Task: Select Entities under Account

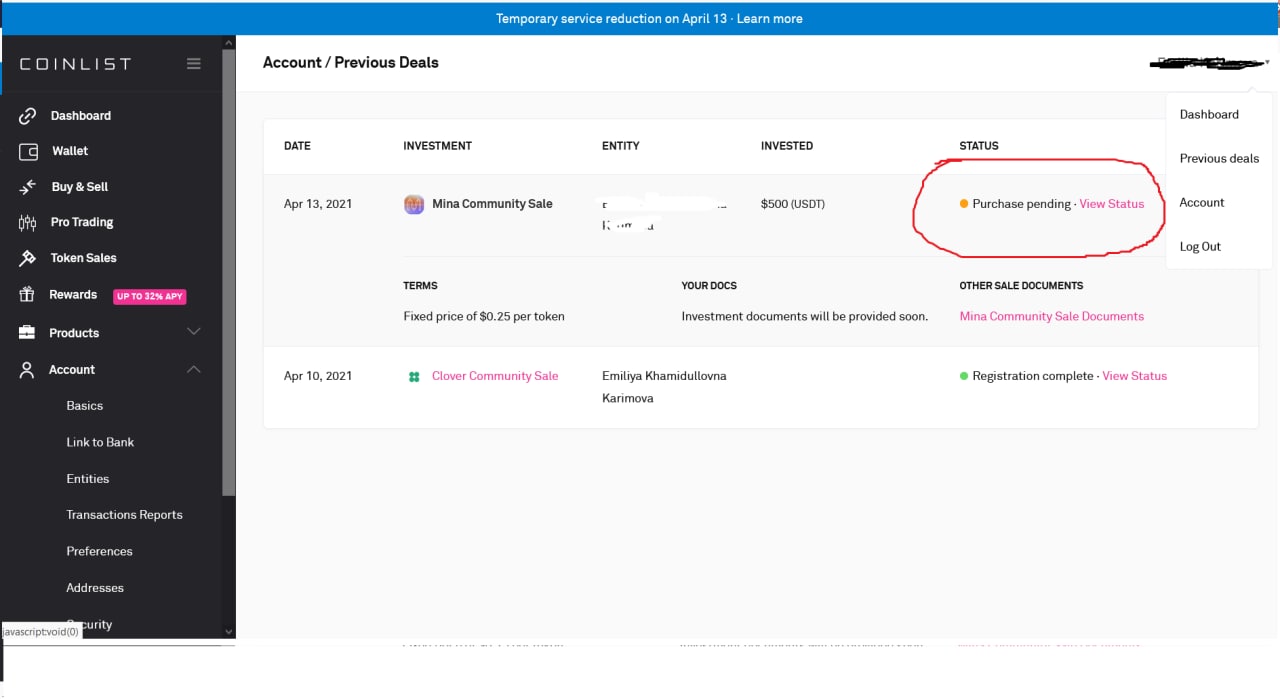Action: click(x=88, y=479)
